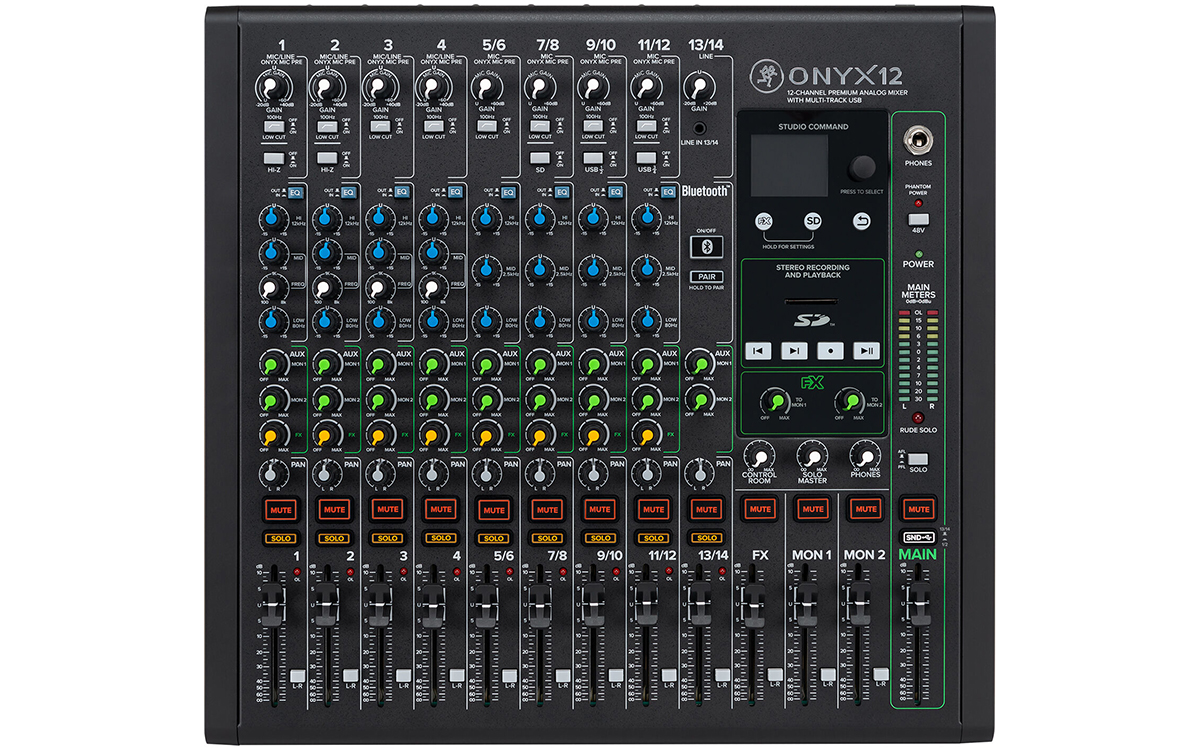The width and height of the screenshot is (1200, 750).
Task: Toggle the SD switch on channel 7/8
Action: 539,158
